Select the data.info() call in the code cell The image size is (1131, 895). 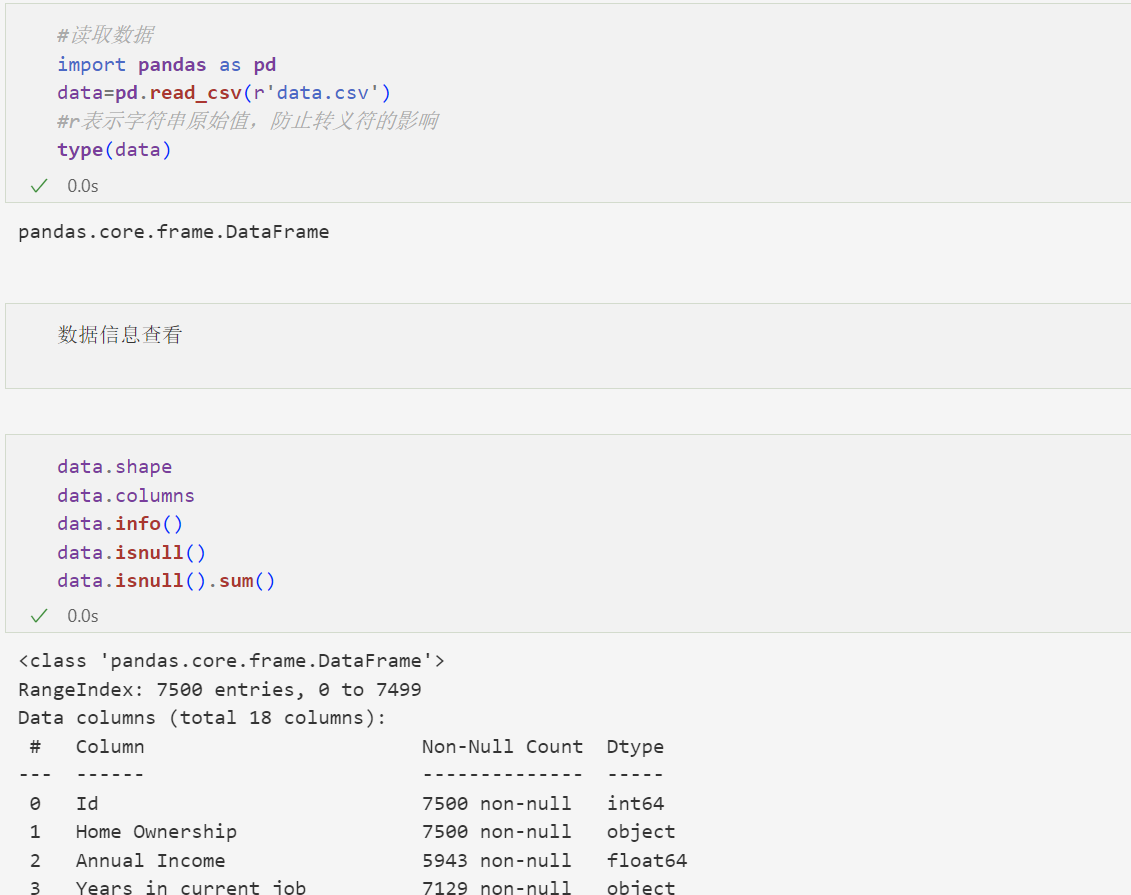(x=120, y=523)
